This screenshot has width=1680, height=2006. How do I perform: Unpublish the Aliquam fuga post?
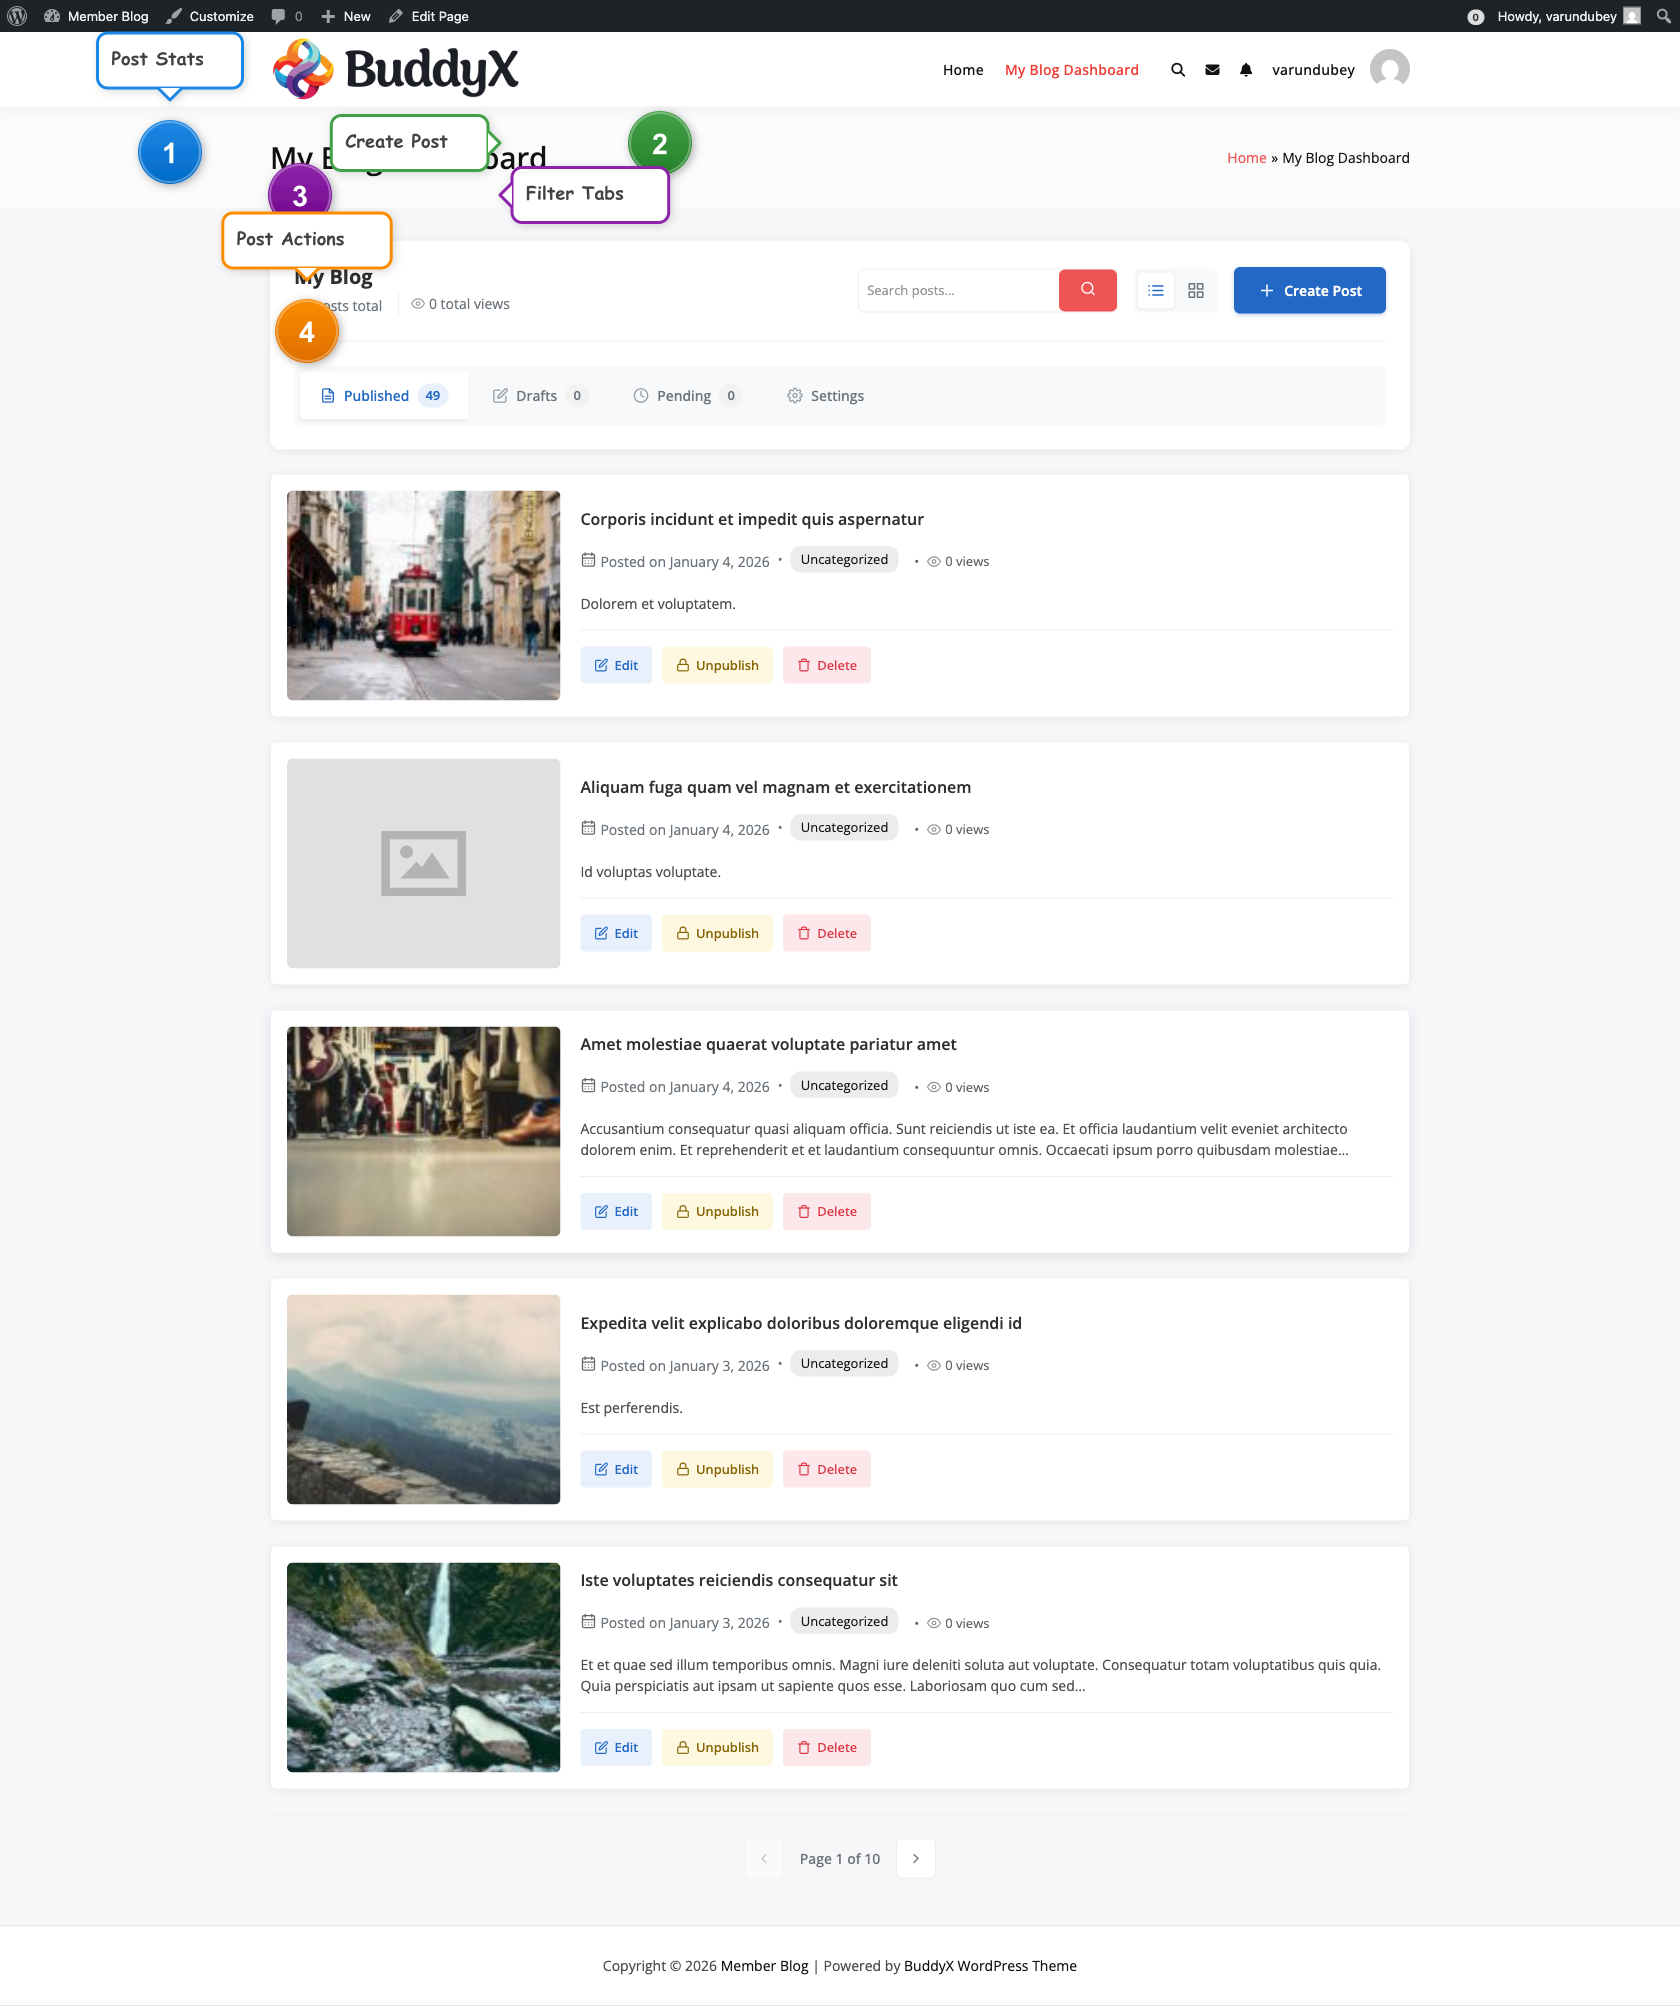point(717,933)
